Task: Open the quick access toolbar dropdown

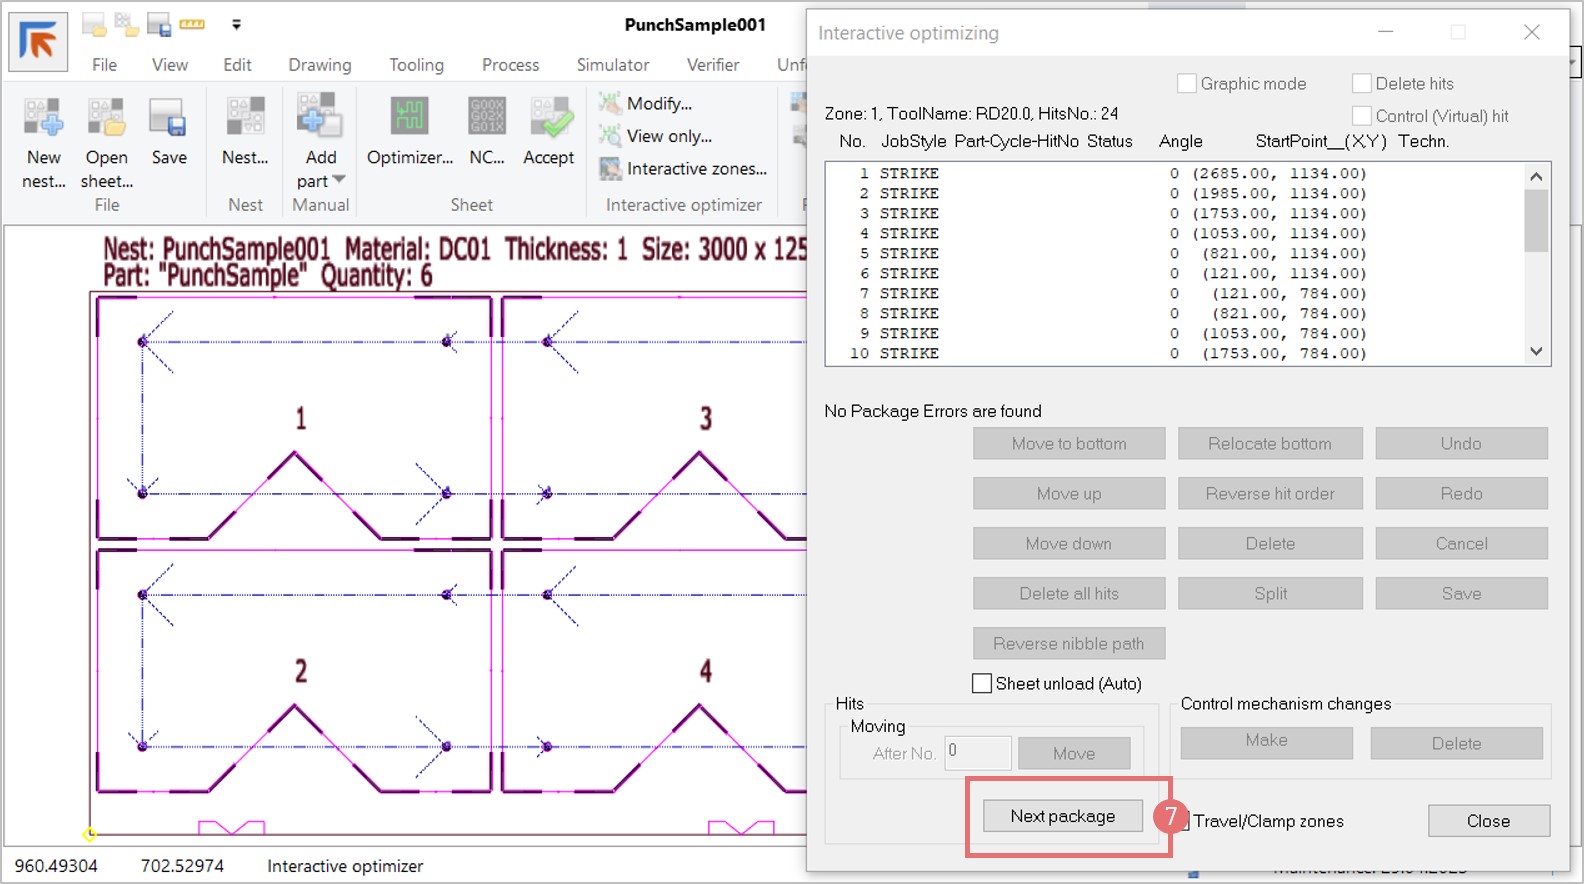Action: click(x=236, y=24)
